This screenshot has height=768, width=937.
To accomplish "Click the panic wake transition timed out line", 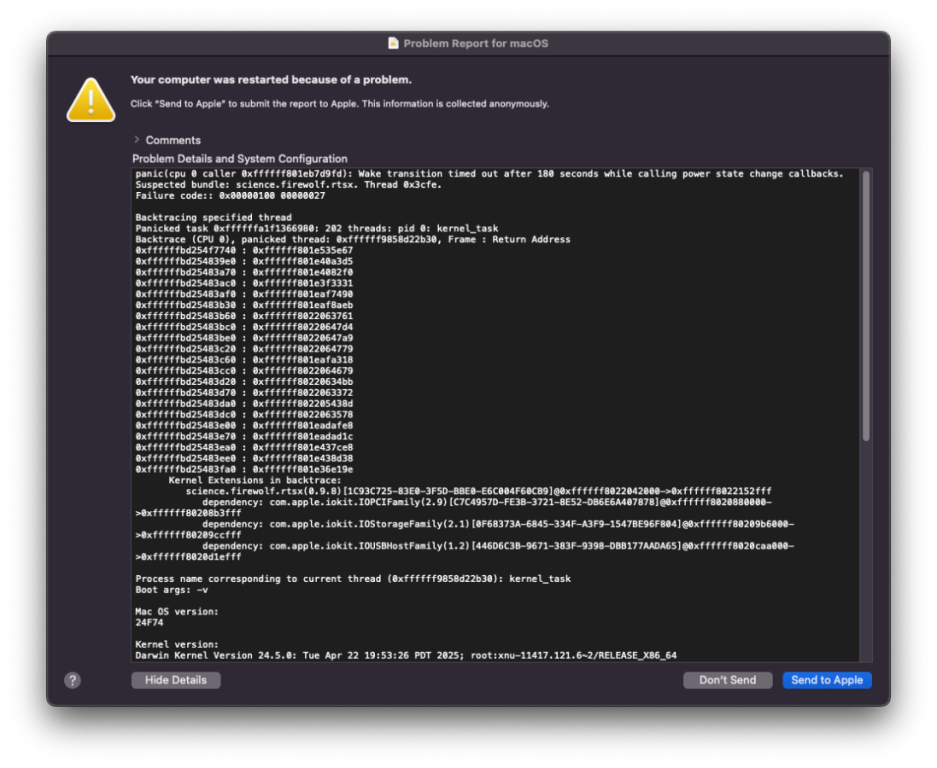I will [x=489, y=174].
